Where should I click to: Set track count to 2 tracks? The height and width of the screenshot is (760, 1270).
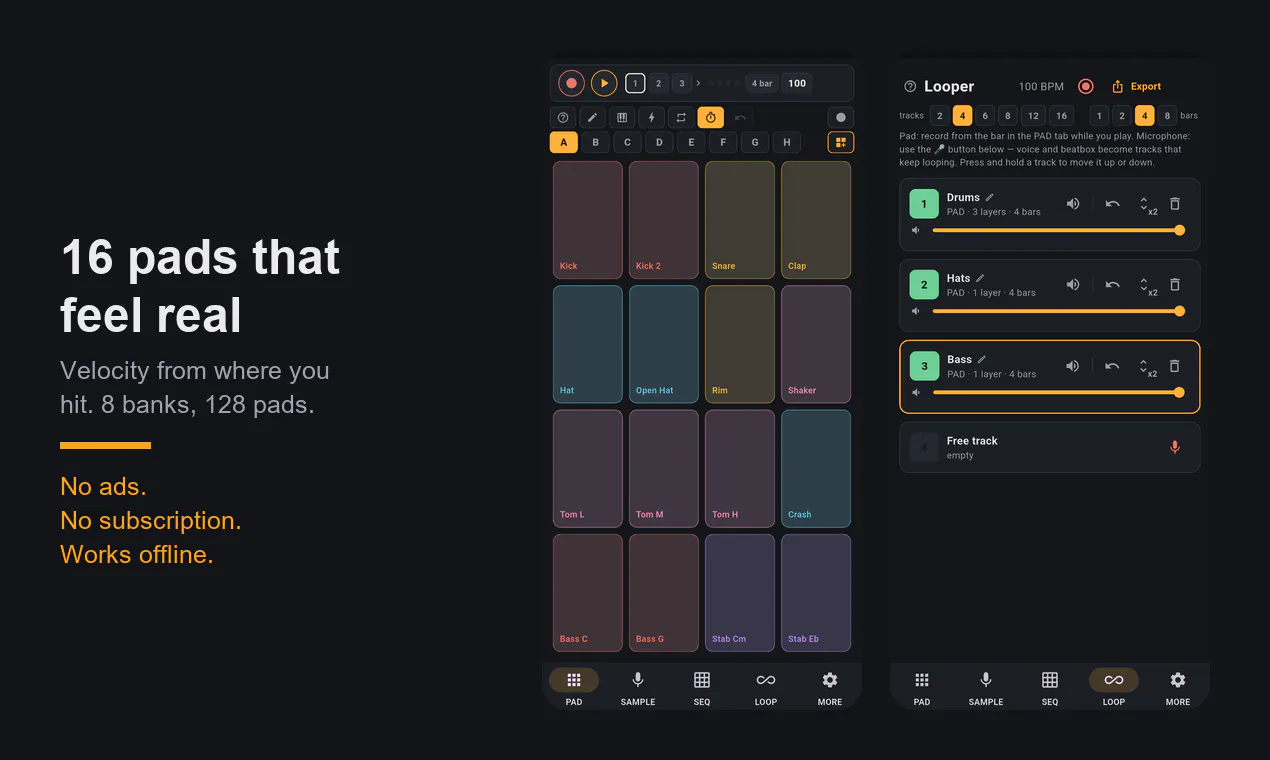(939, 115)
